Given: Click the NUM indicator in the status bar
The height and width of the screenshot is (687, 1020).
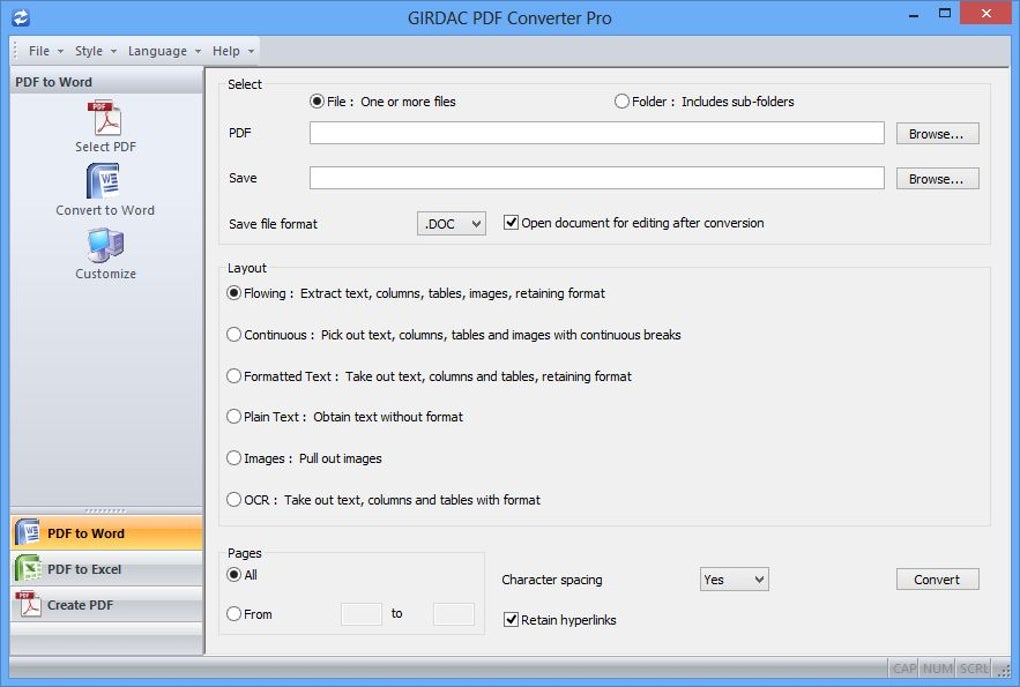Looking at the screenshot, I should tap(937, 668).
